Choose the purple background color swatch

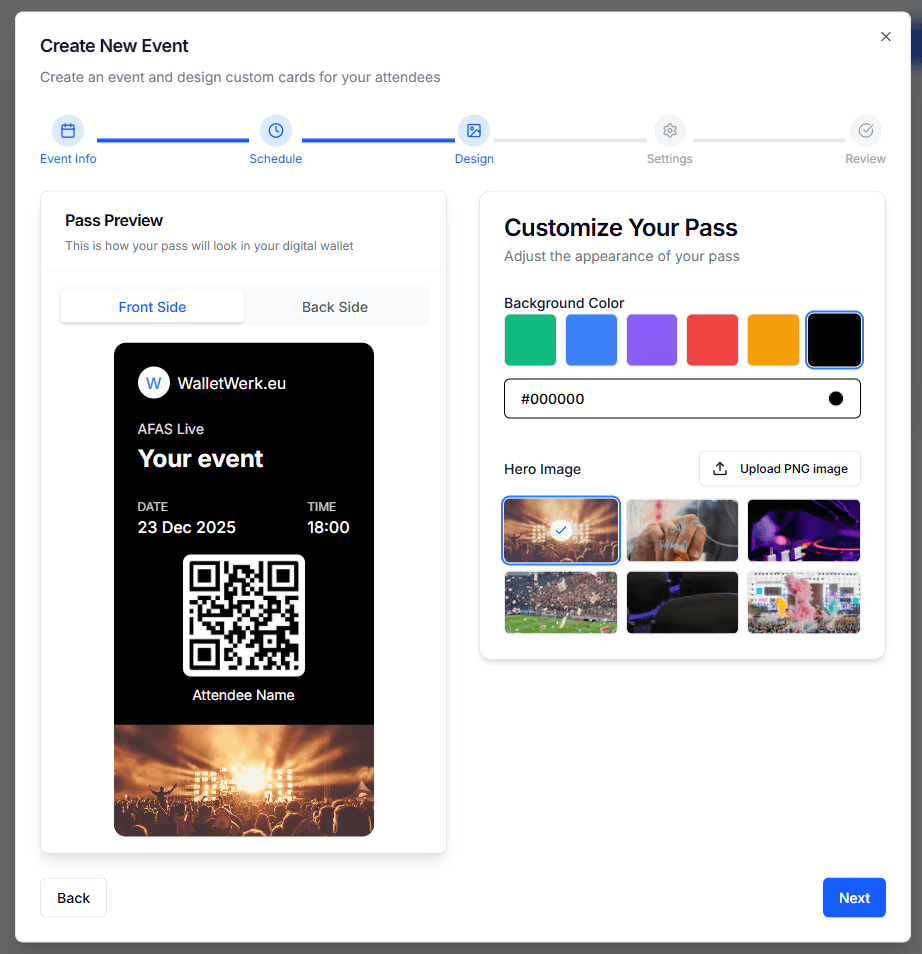(652, 340)
